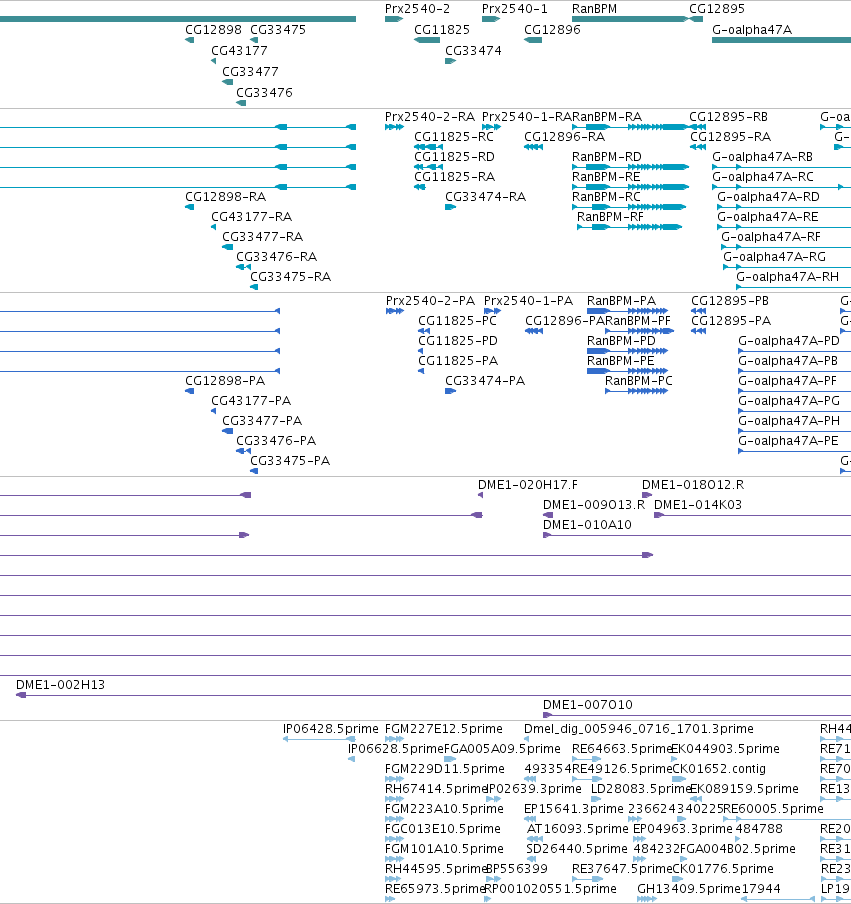The height and width of the screenshot is (904, 851).
Task: Click the "CG33475" gene label
Action: point(278,30)
